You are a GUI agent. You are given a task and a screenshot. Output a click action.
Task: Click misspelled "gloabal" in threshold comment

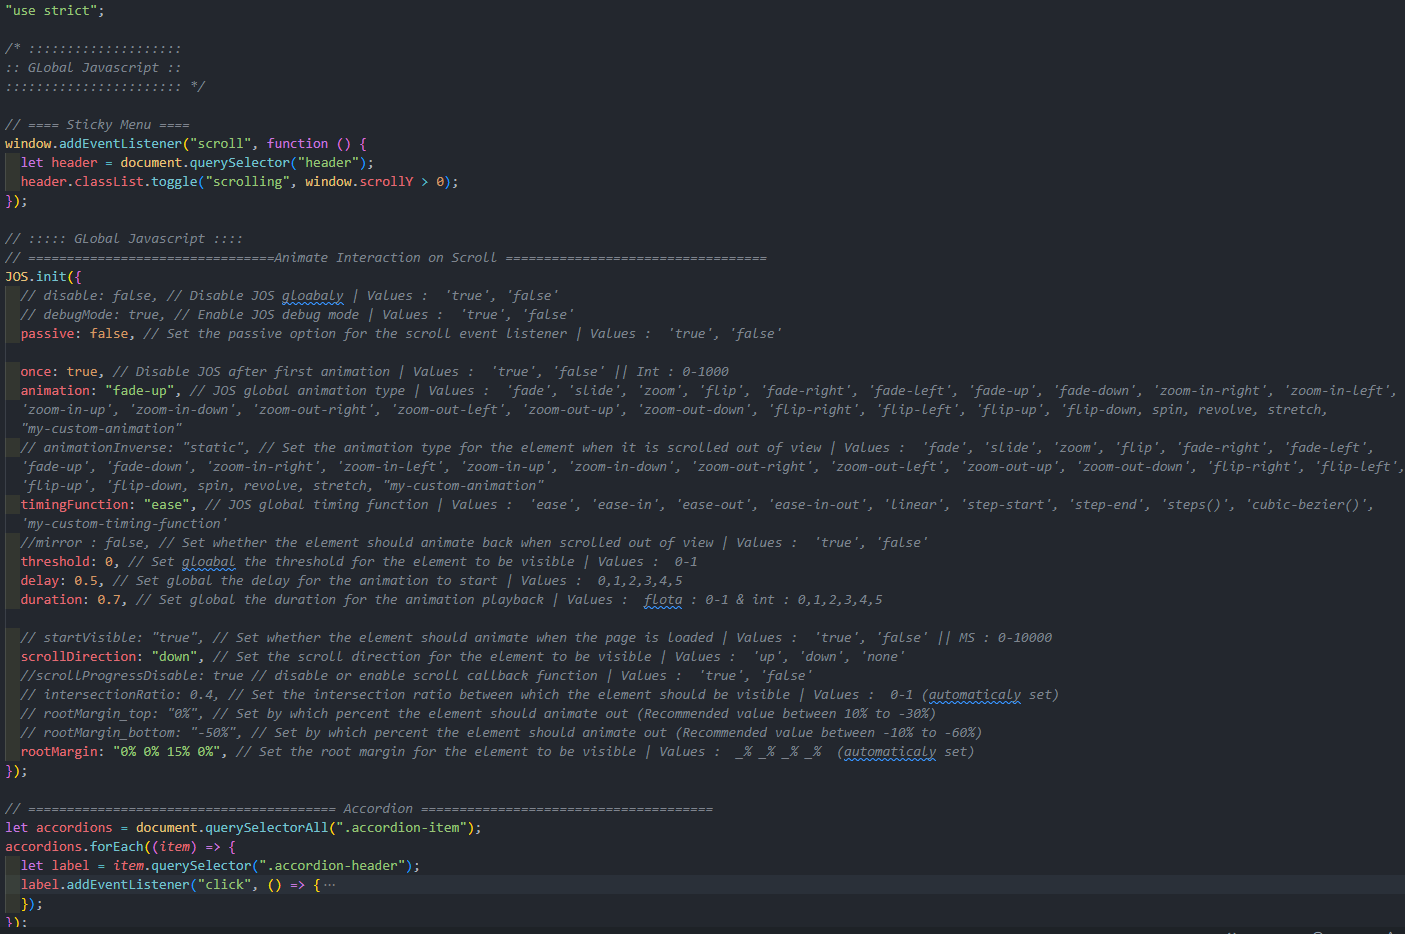click(209, 562)
